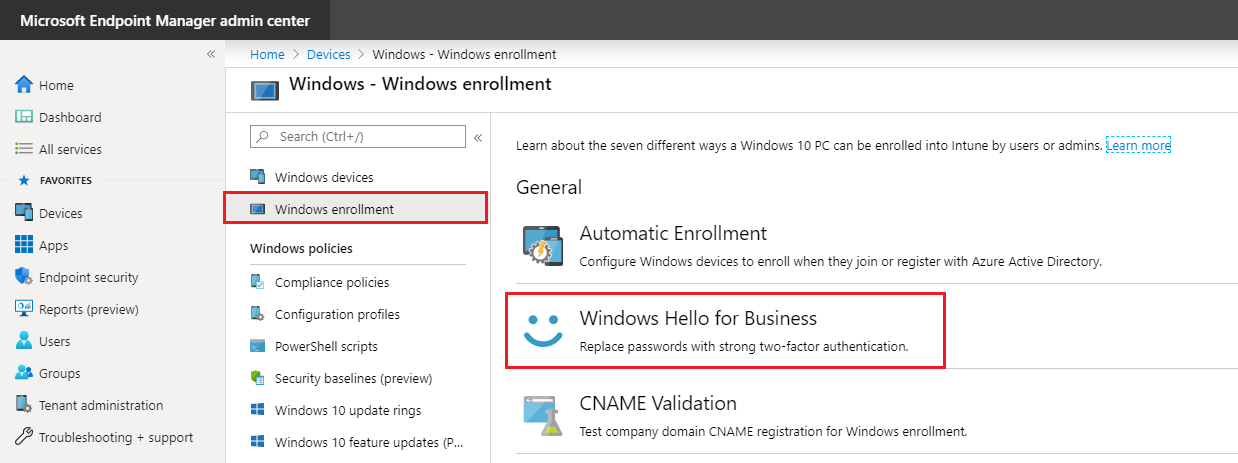Open the Dashboard icon in sidebar
Viewport: 1238px width, 463px height.
tap(25, 117)
